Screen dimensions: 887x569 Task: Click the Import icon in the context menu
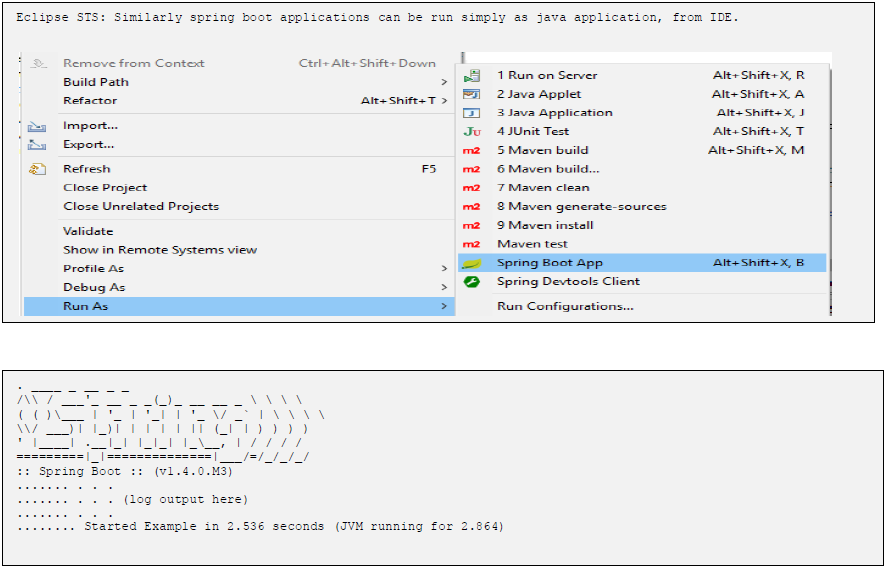(38, 126)
